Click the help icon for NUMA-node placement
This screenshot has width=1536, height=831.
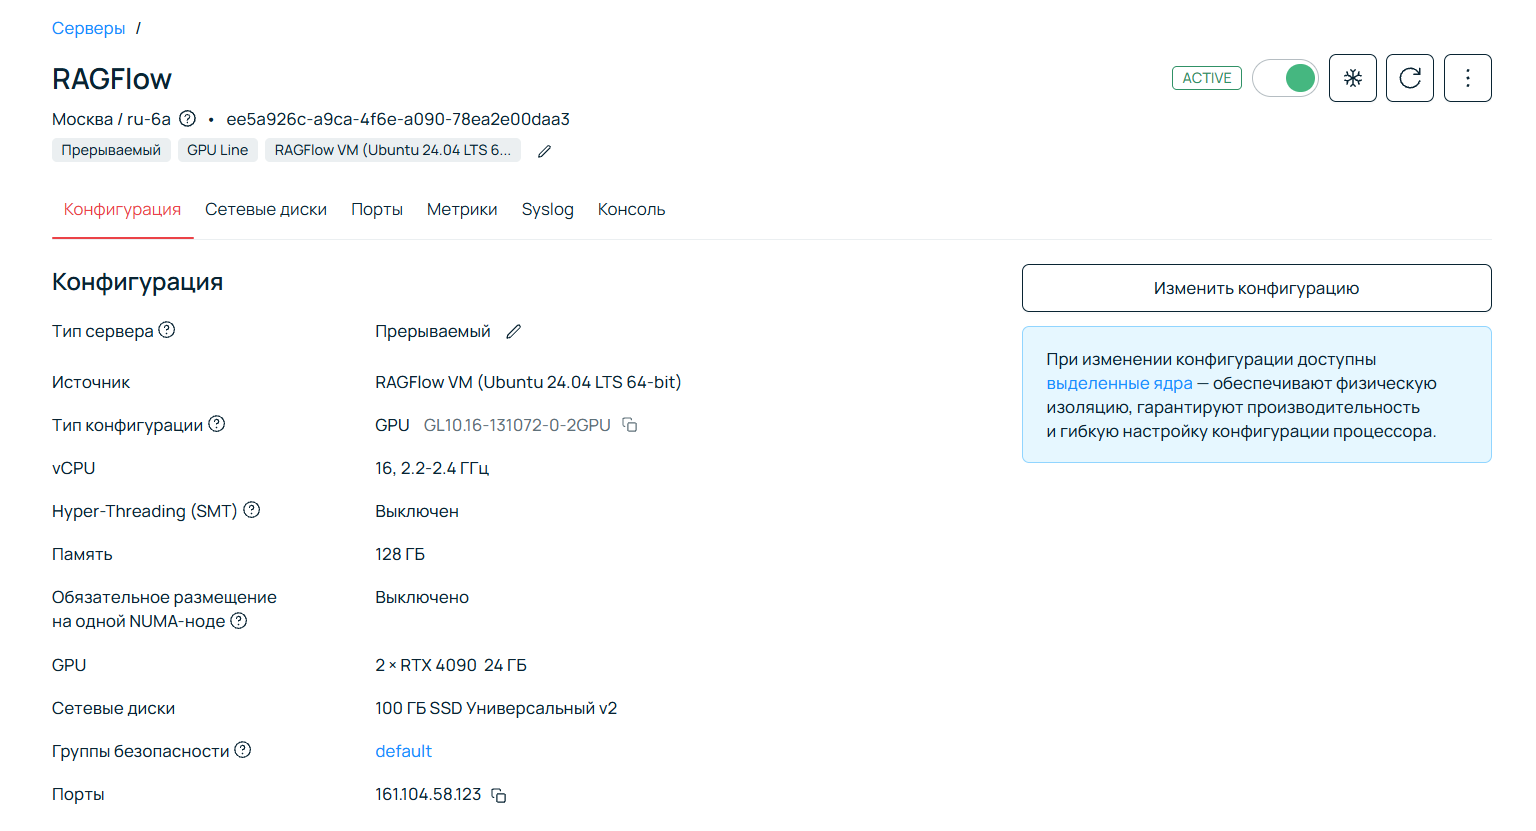[239, 621]
